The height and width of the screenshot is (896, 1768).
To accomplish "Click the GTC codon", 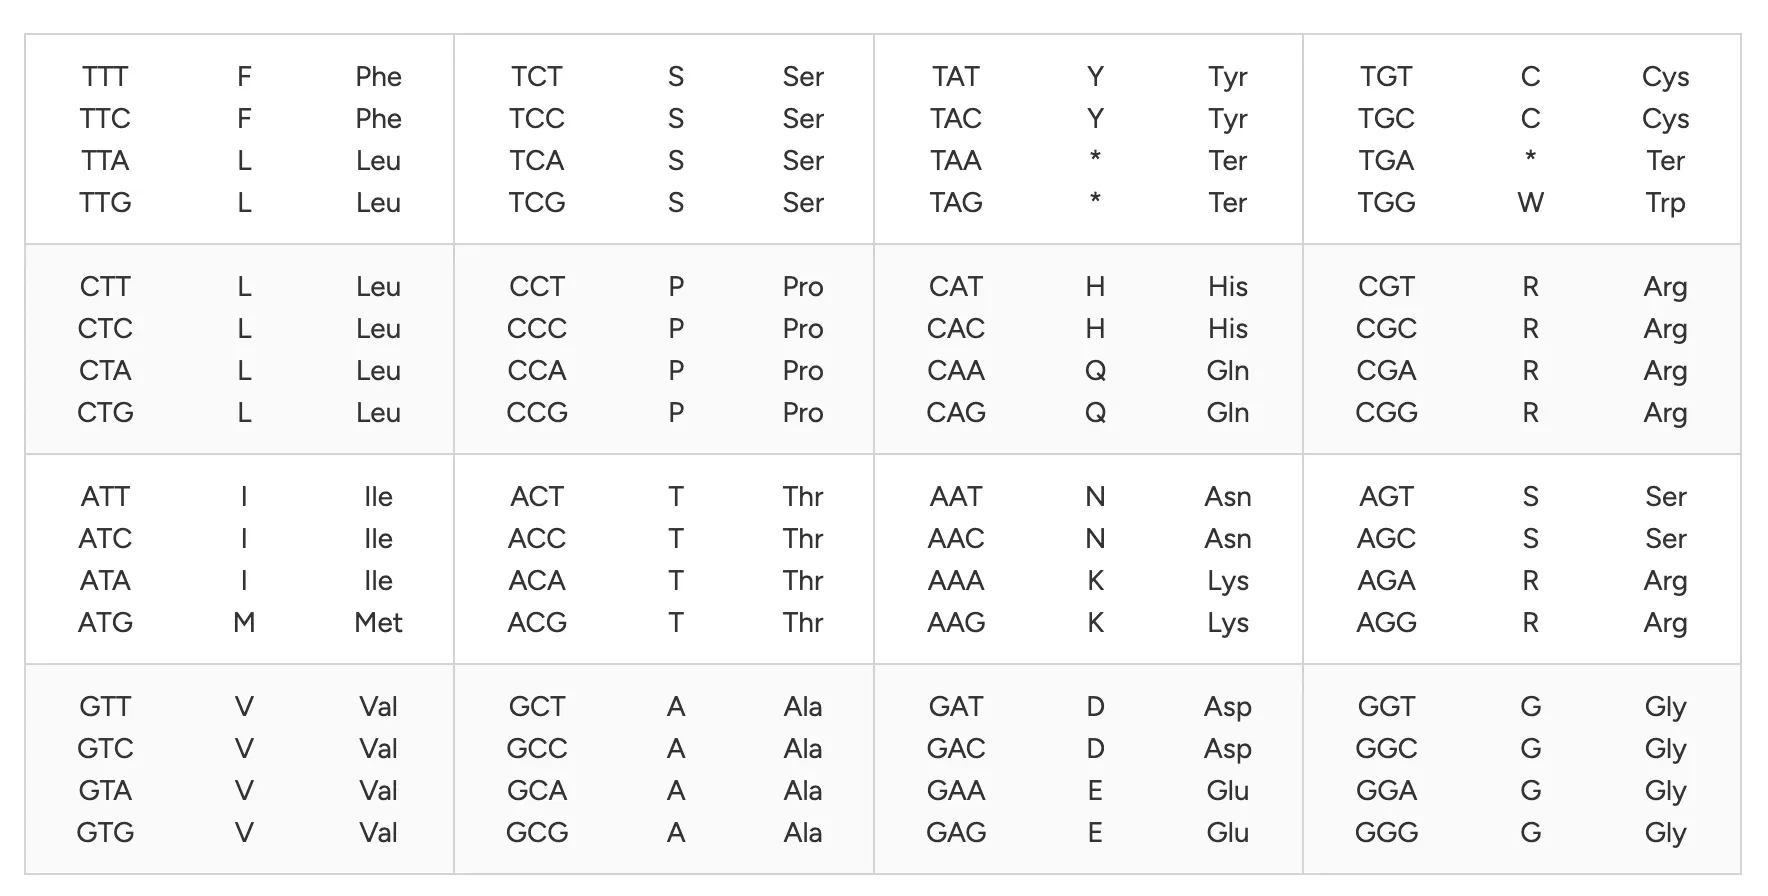I will click(105, 749).
